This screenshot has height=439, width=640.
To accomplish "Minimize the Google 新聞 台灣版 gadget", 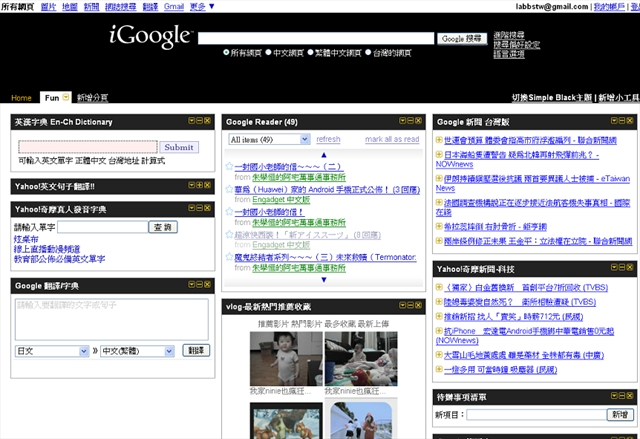I will 622,120.
